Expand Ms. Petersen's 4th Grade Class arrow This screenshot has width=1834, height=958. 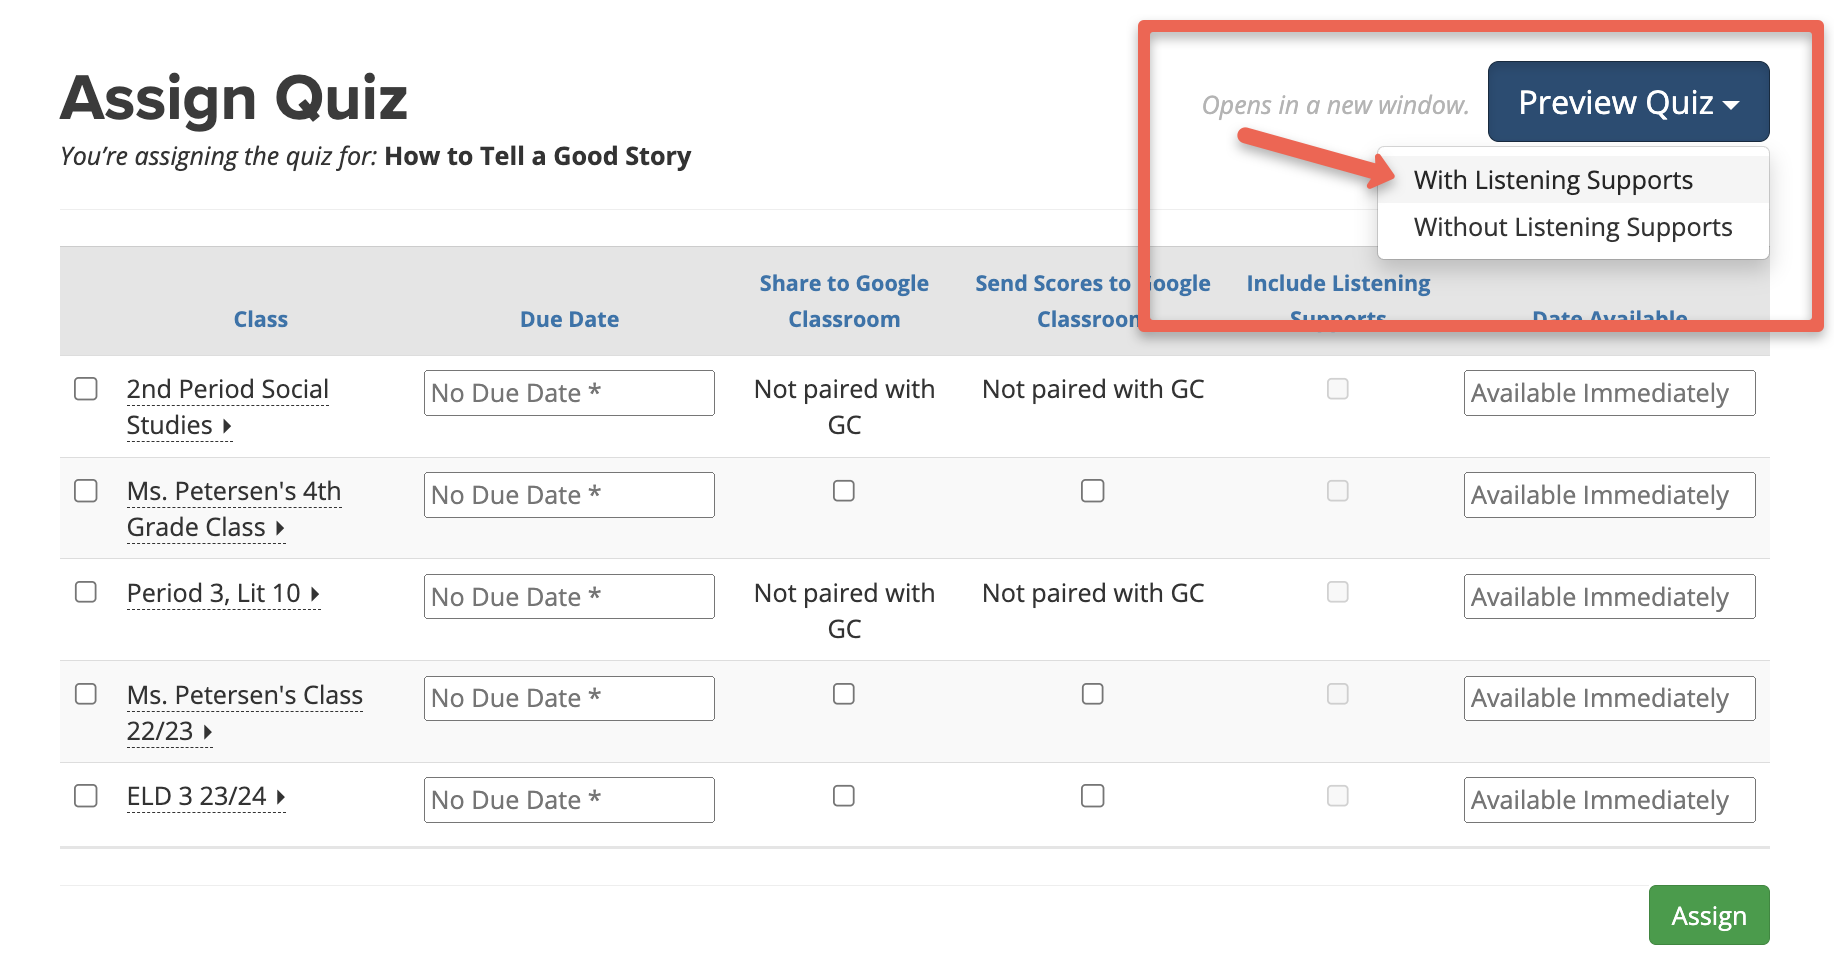(280, 528)
